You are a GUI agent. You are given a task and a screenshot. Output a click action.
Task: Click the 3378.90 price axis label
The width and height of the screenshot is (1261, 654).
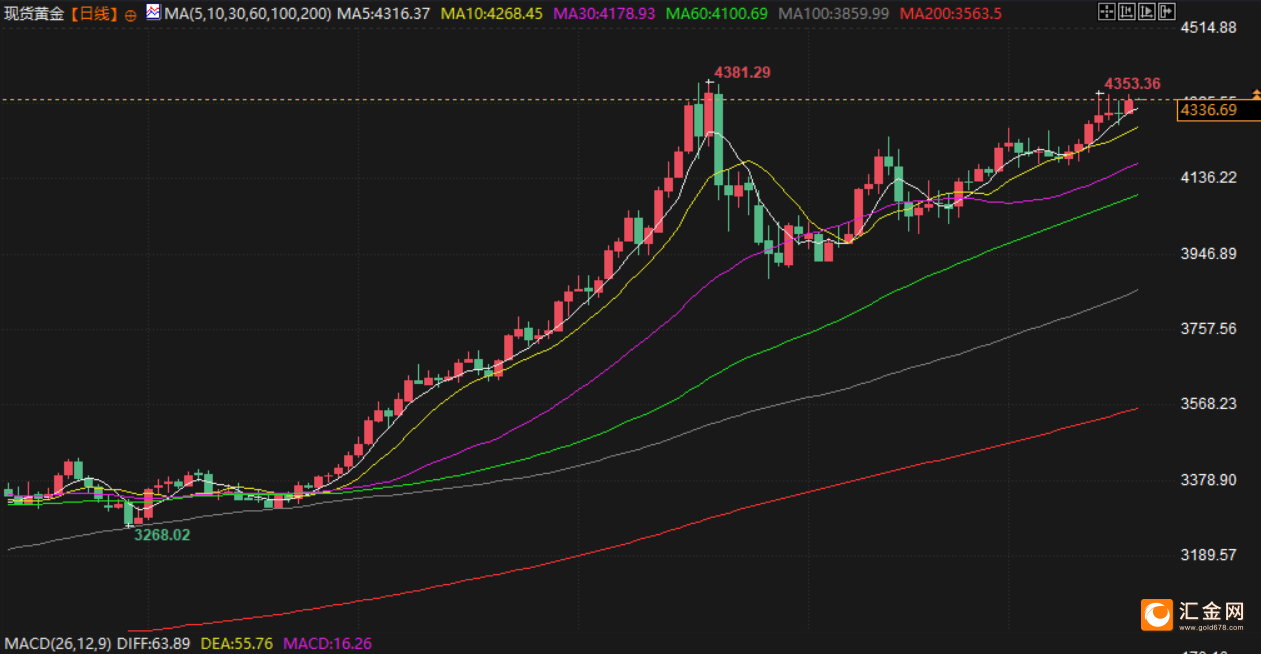[x=1209, y=480]
